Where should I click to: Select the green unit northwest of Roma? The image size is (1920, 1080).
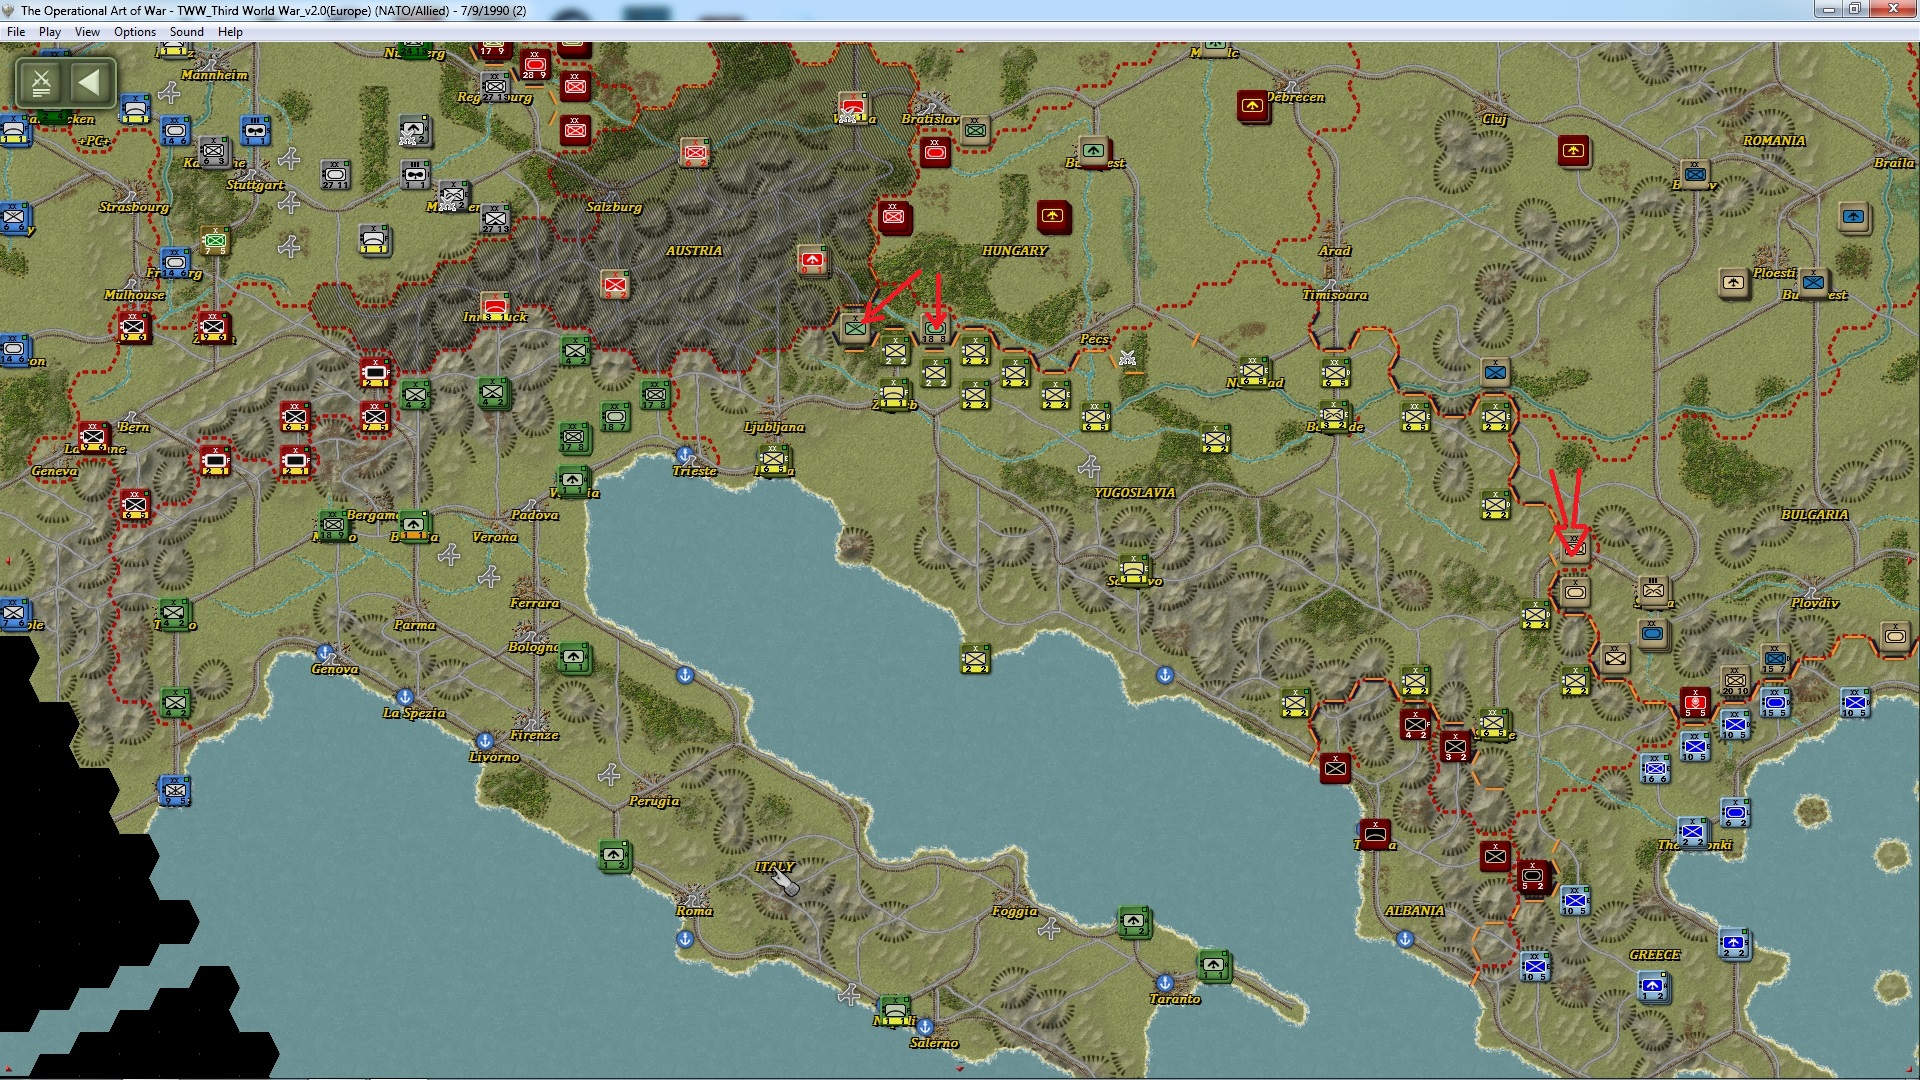tap(614, 856)
